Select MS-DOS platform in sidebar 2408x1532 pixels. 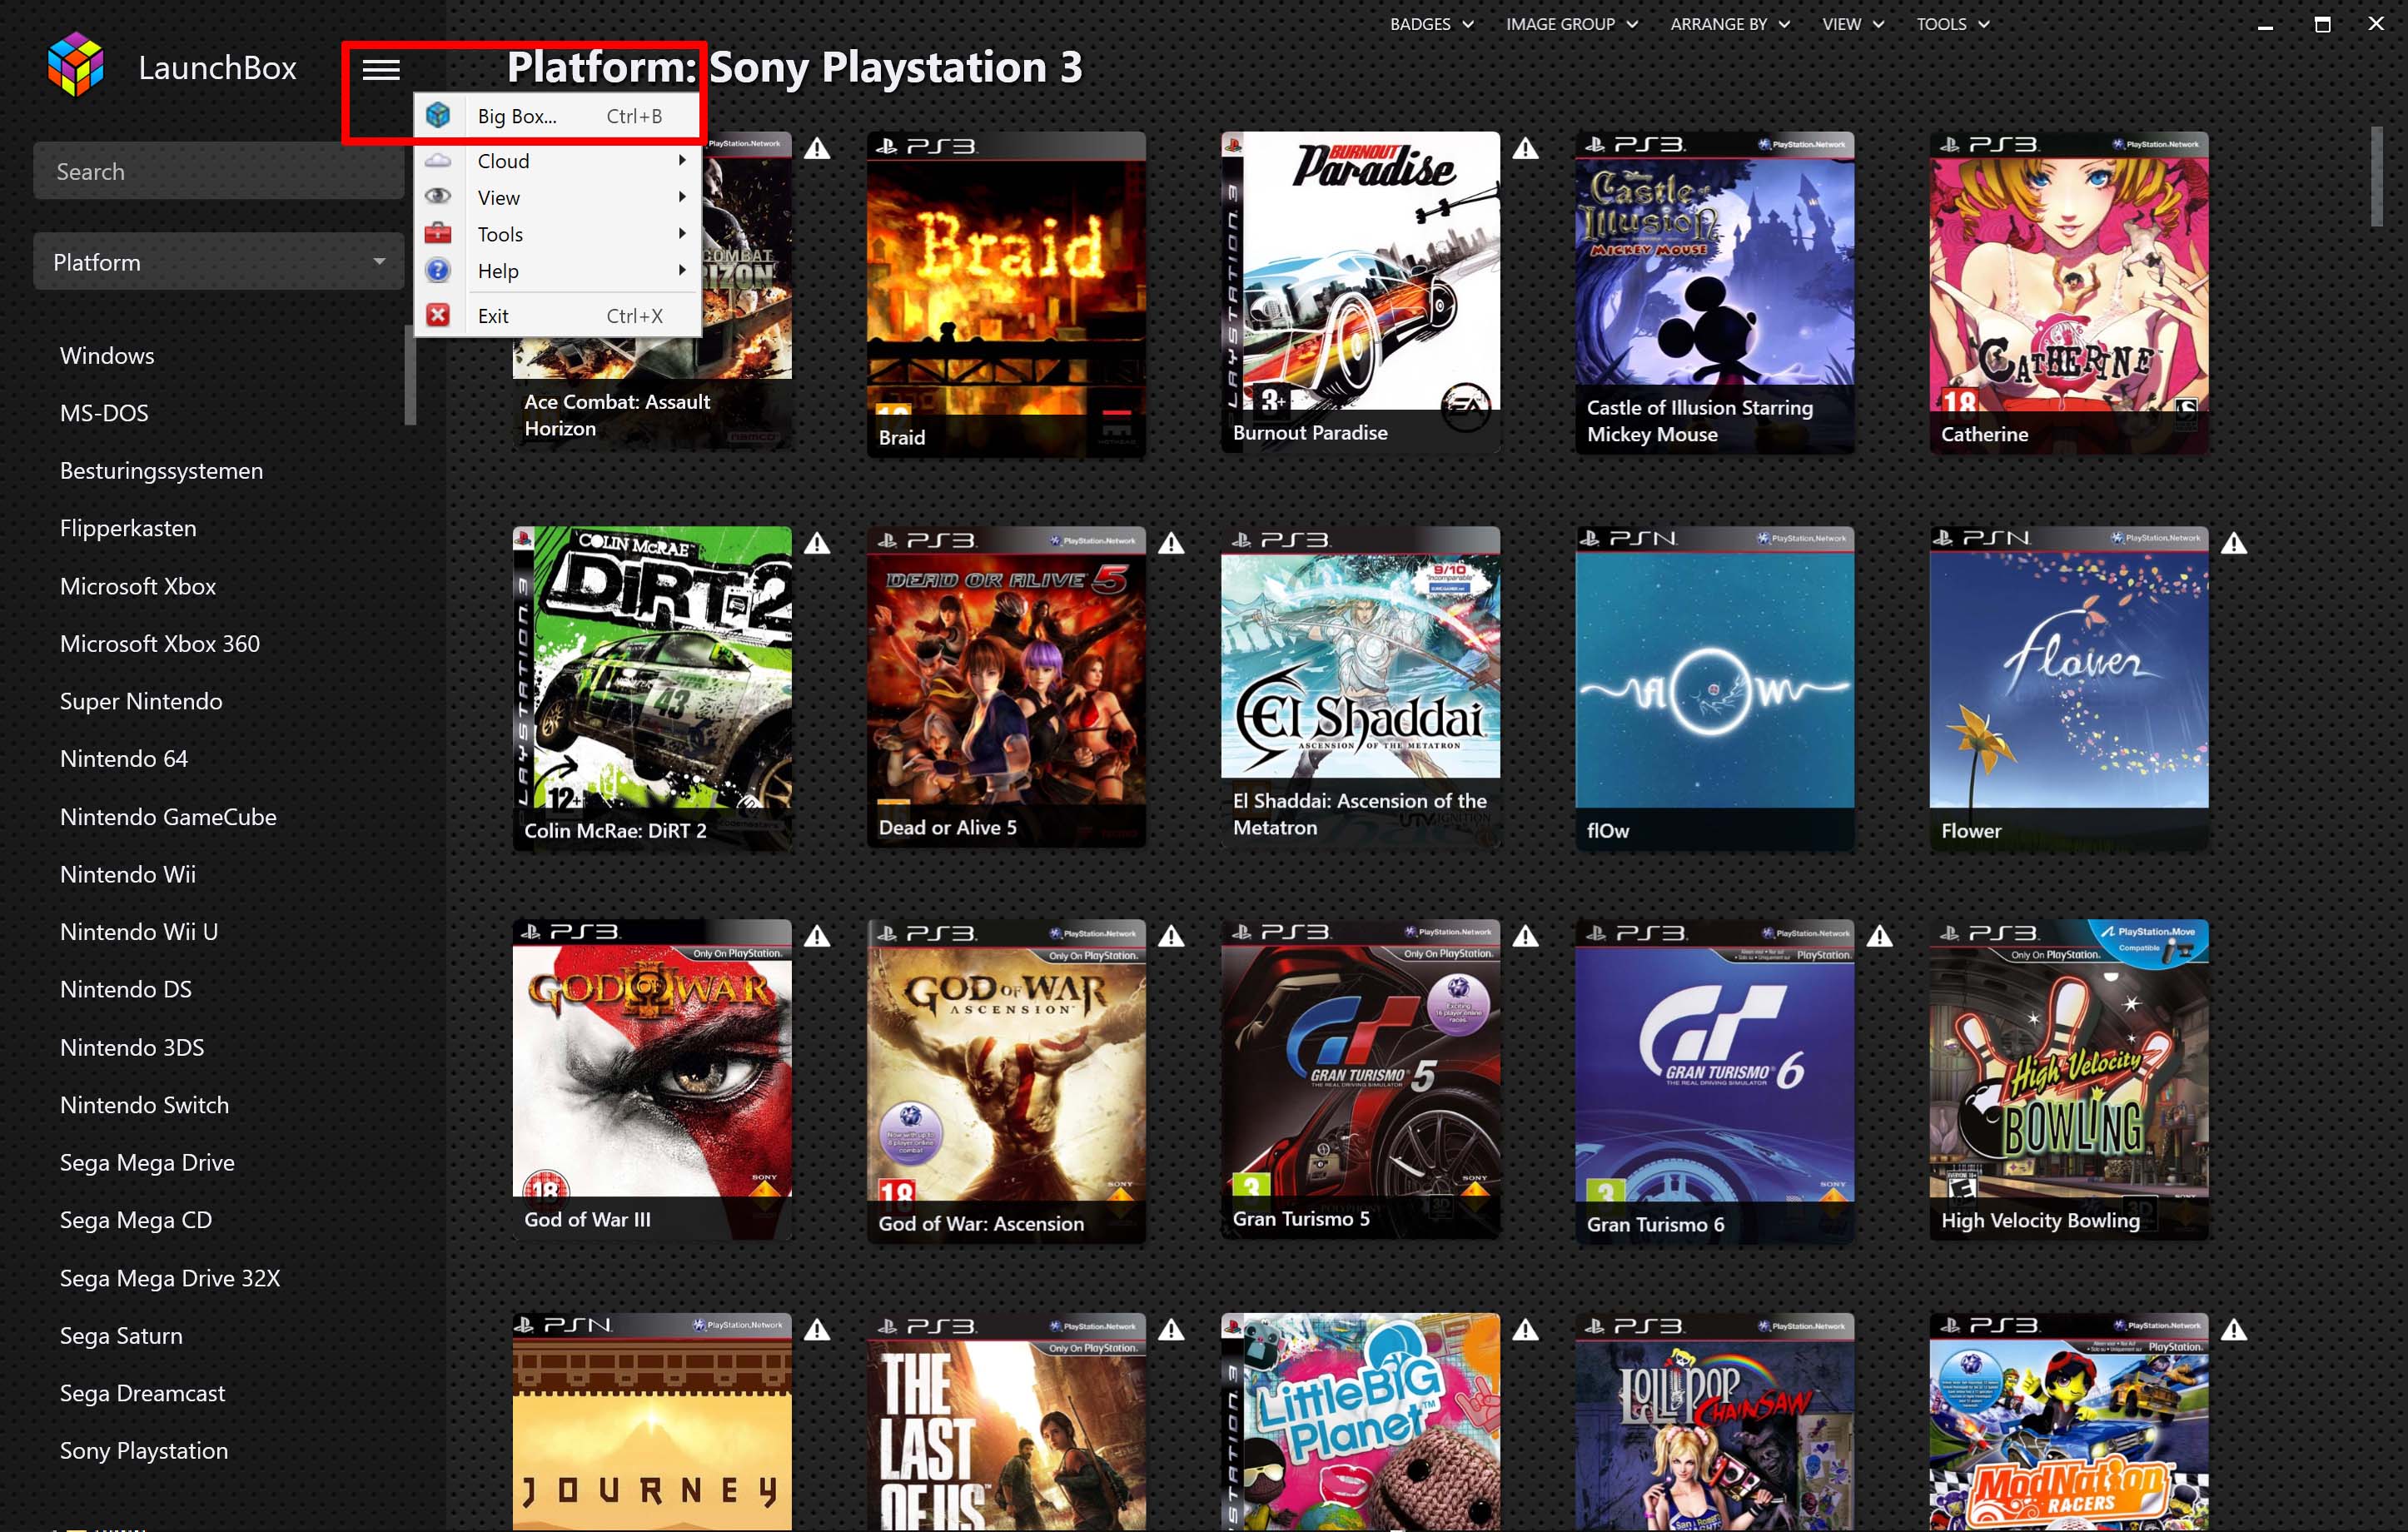pyautogui.click(x=104, y=413)
